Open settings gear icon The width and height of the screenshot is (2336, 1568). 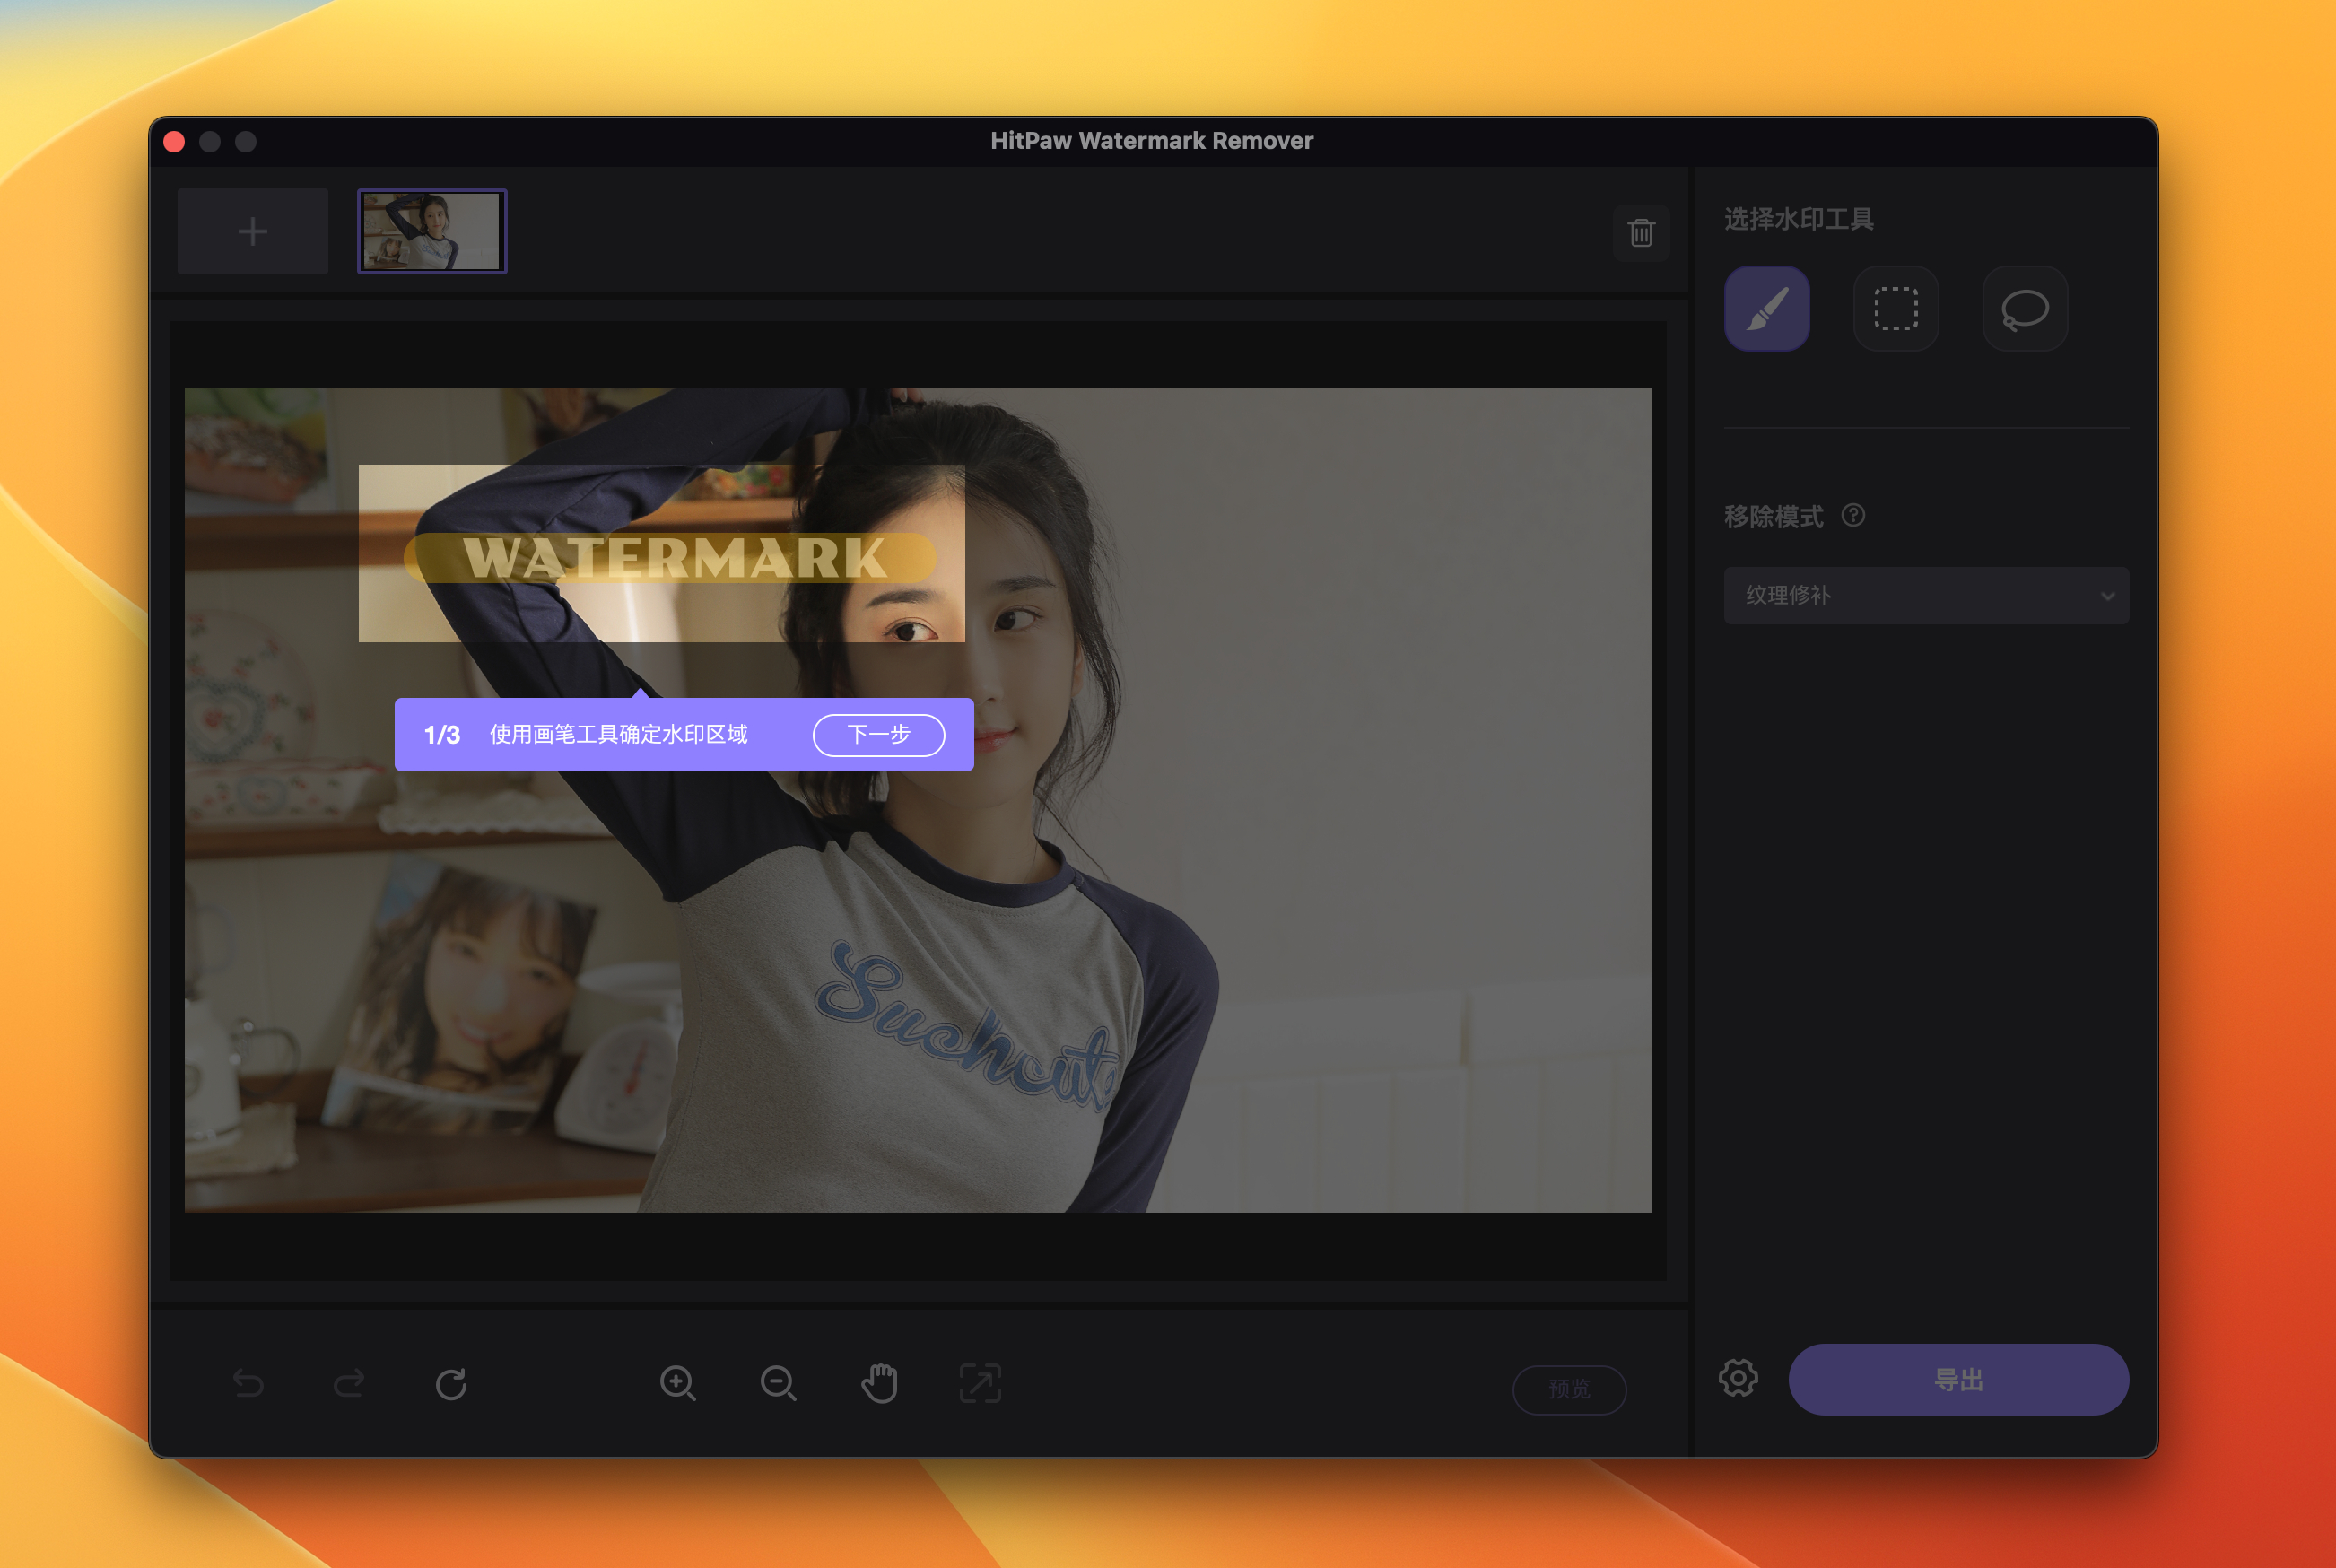(1738, 1378)
